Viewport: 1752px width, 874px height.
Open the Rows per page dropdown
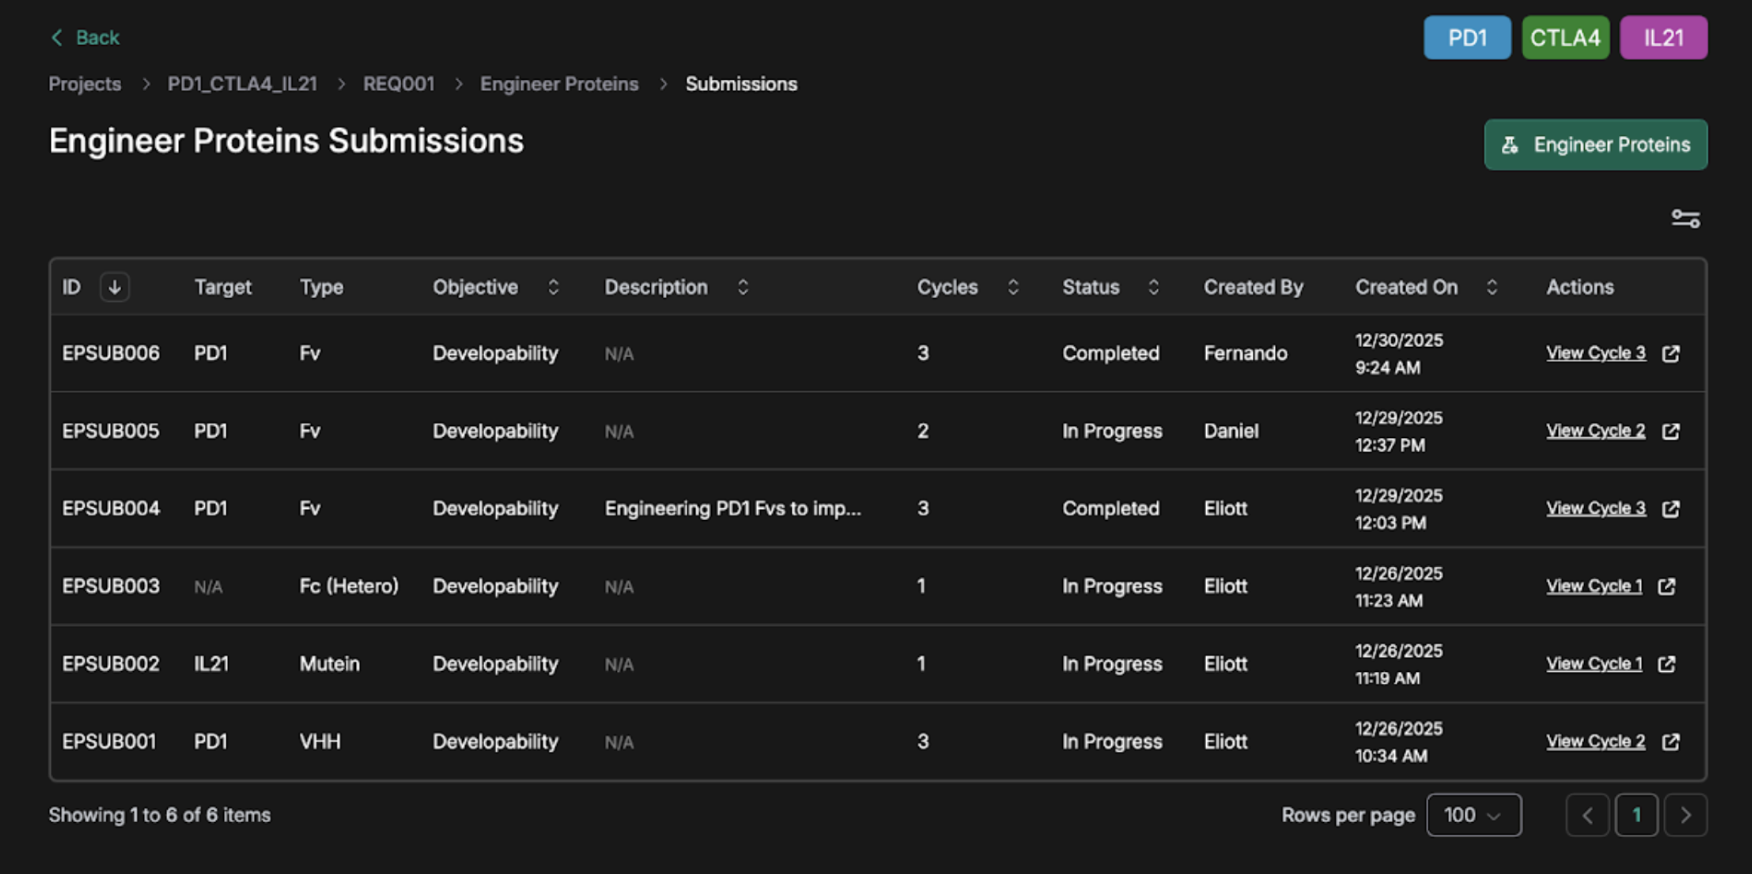[x=1473, y=815]
